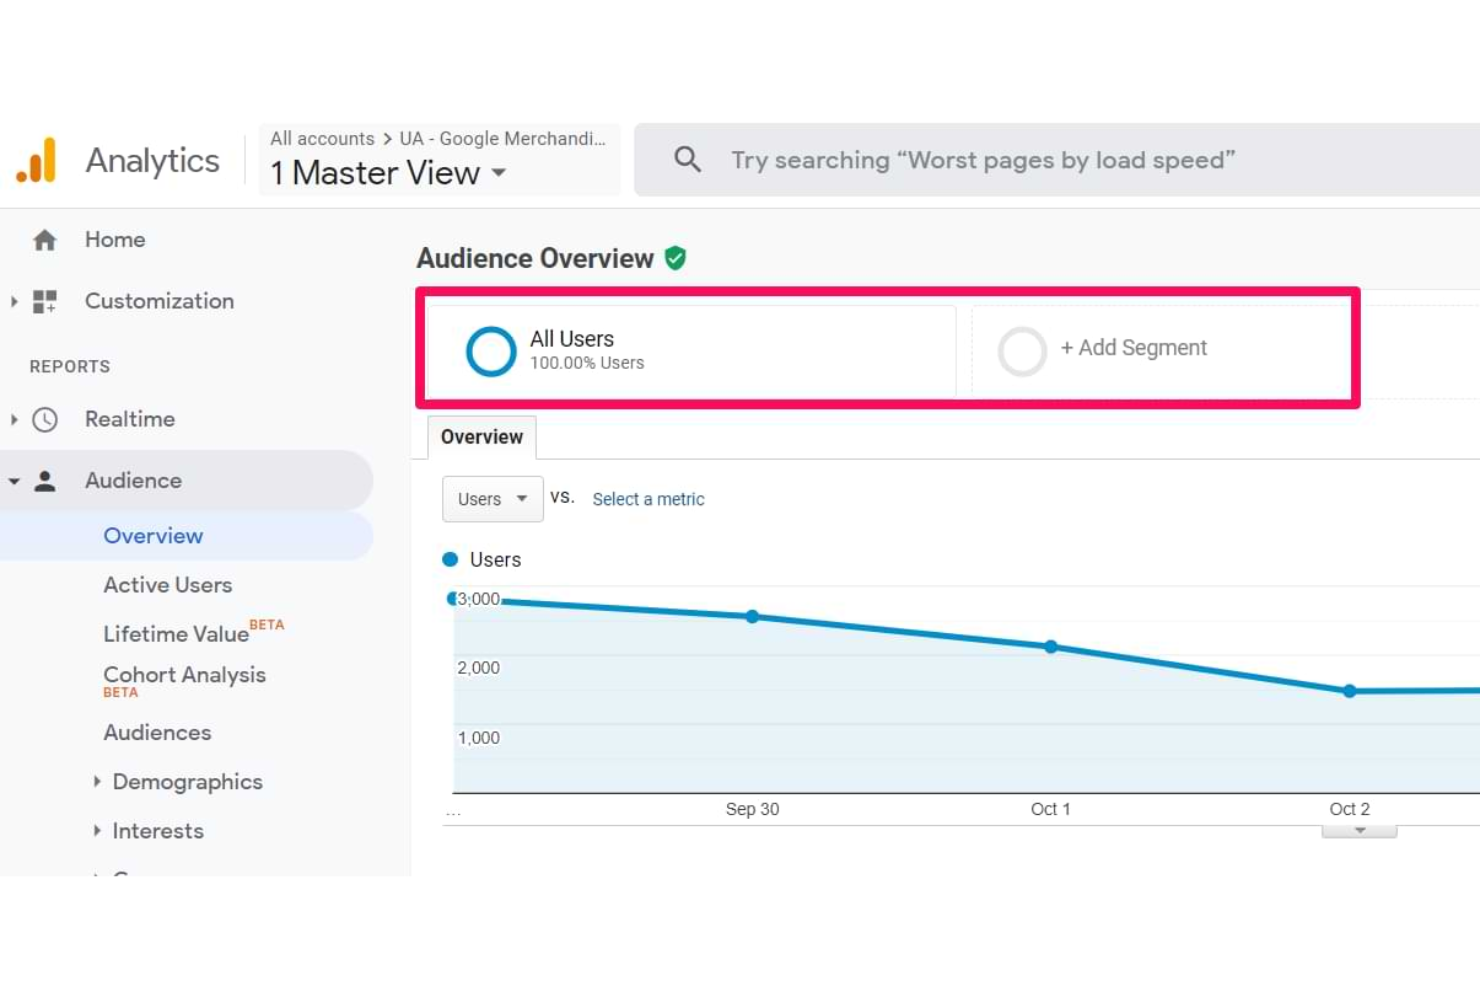Viewport: 1480px width, 987px height.
Task: Click the blue Users legend dot
Action: pos(450,559)
